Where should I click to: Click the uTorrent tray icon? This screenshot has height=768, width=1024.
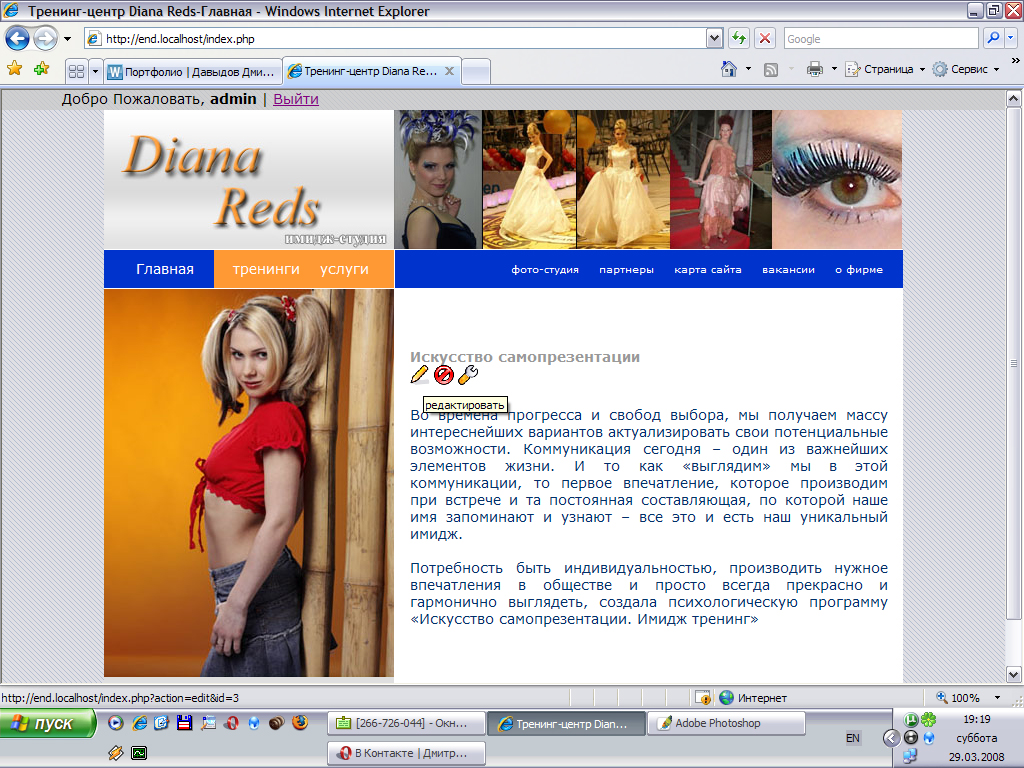click(x=910, y=720)
